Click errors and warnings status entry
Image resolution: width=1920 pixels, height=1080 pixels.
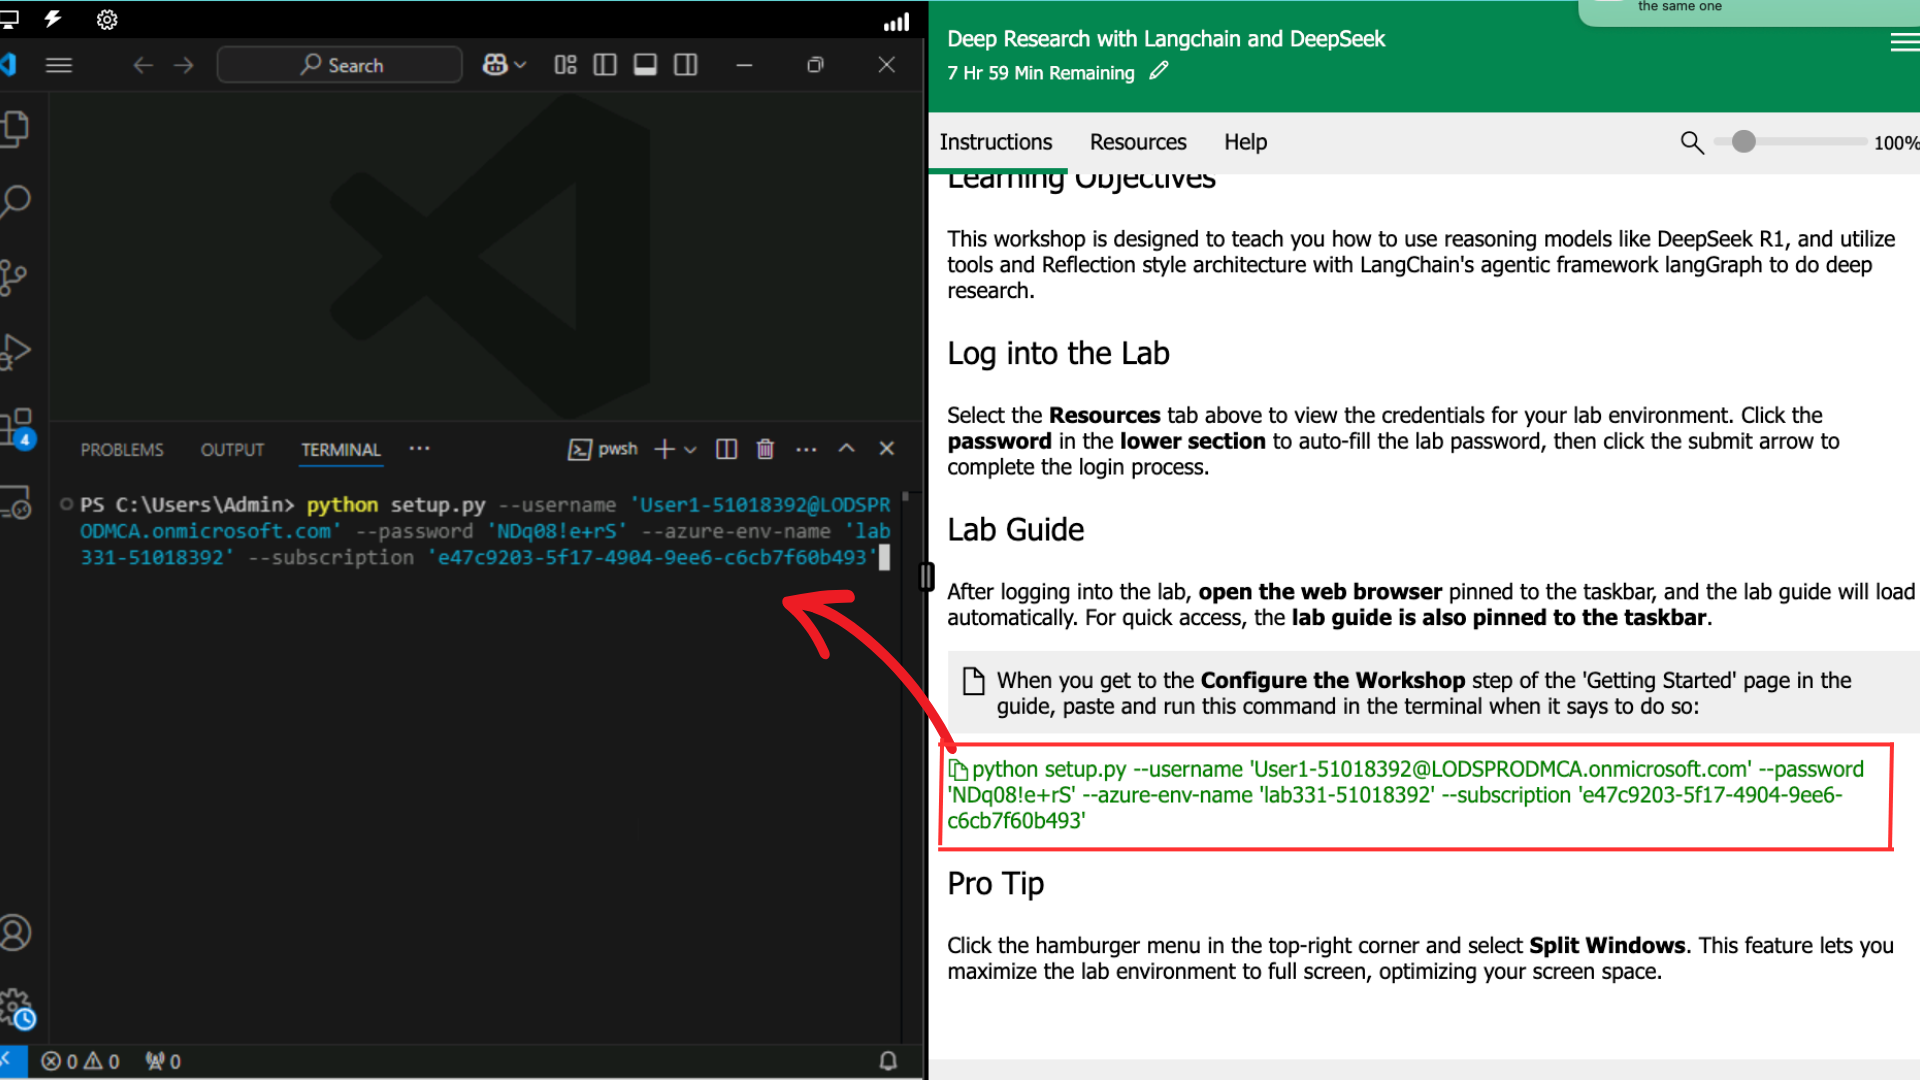coord(80,1061)
